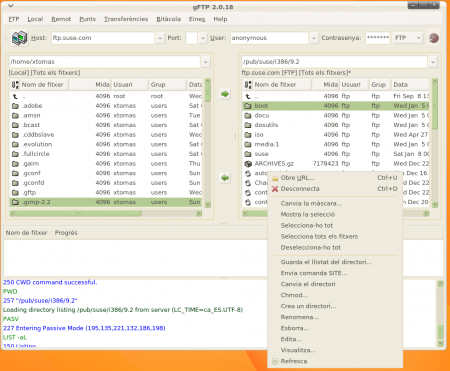450x371 pixels.
Task: Click the remote parent directory arrow icon
Action: (x=248, y=96)
